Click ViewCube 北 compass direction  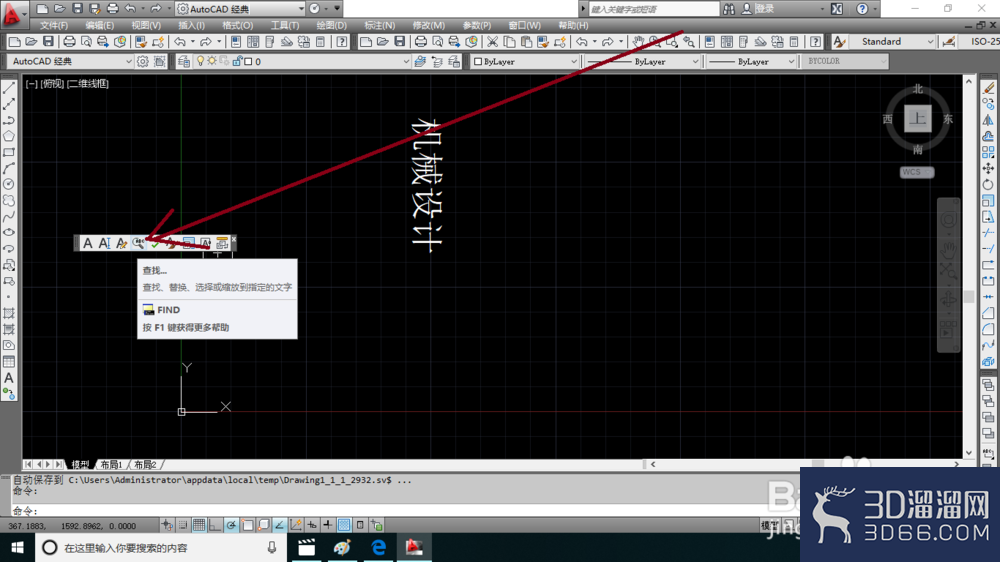coord(917,89)
